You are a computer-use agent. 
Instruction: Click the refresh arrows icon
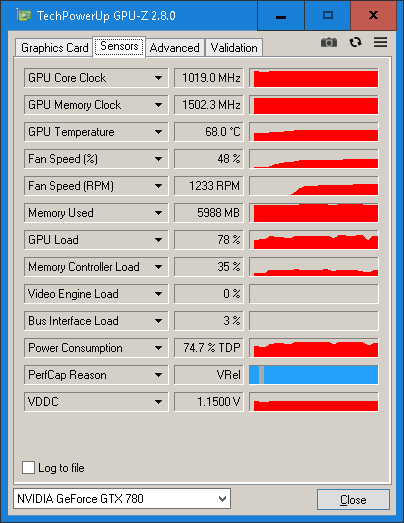tap(355, 42)
